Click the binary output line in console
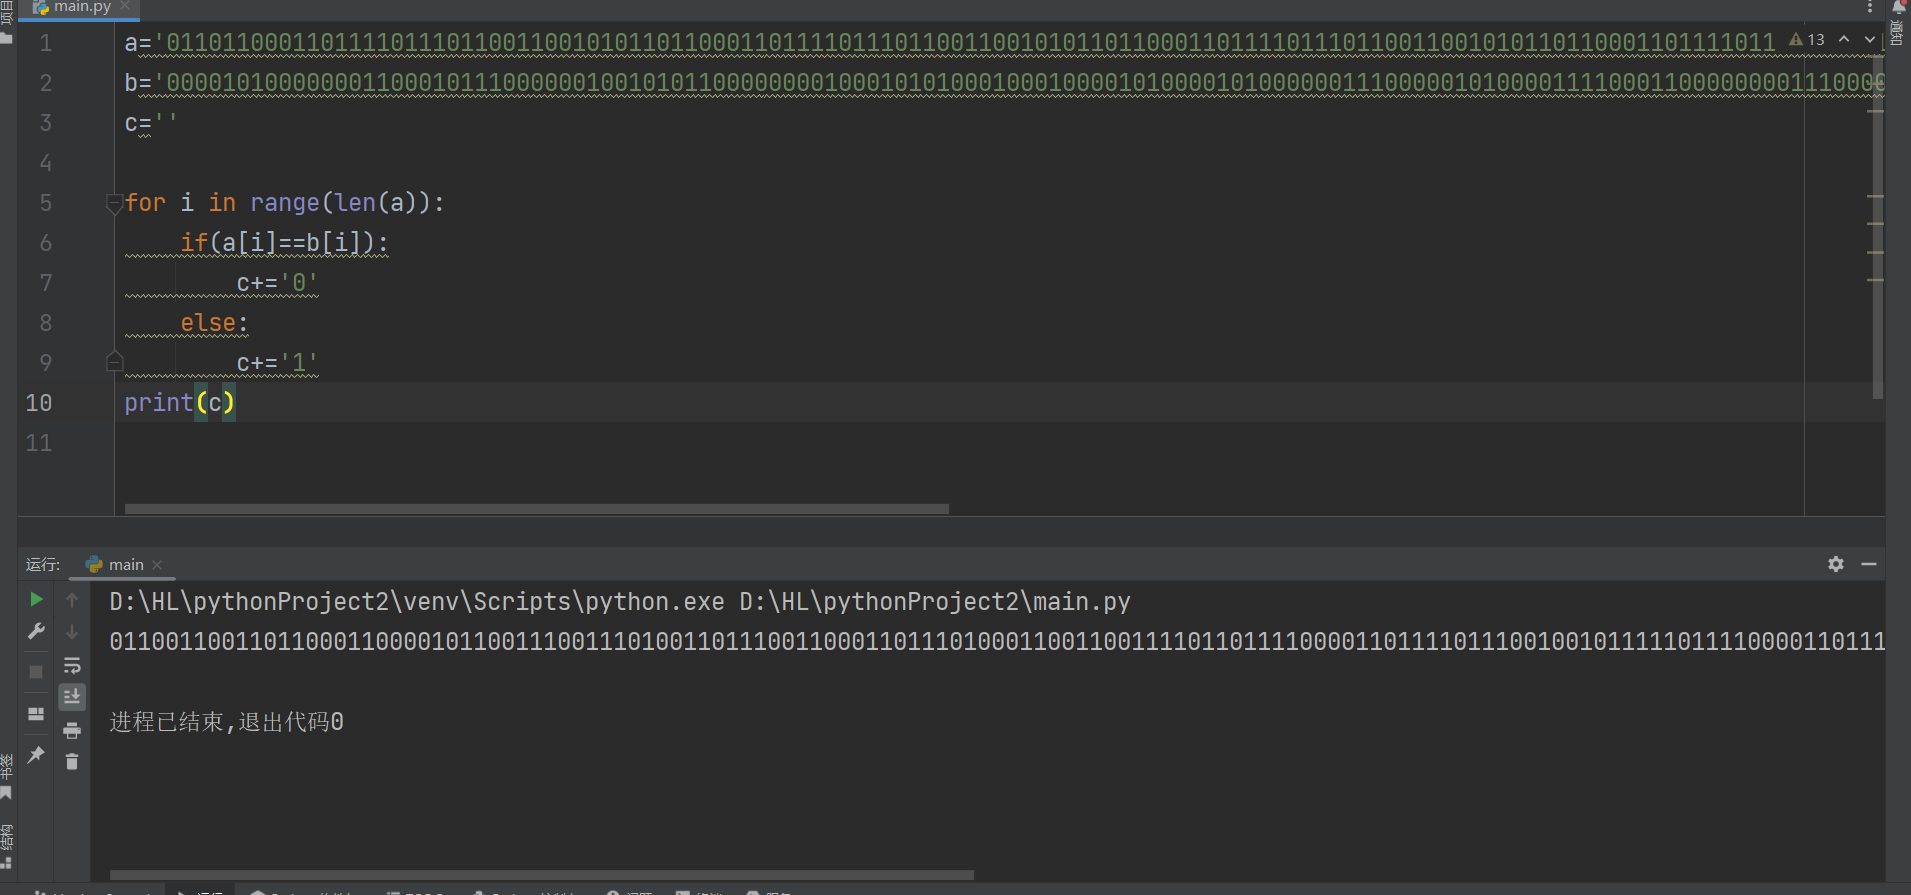Screen dimensions: 1911x895 tap(997, 641)
